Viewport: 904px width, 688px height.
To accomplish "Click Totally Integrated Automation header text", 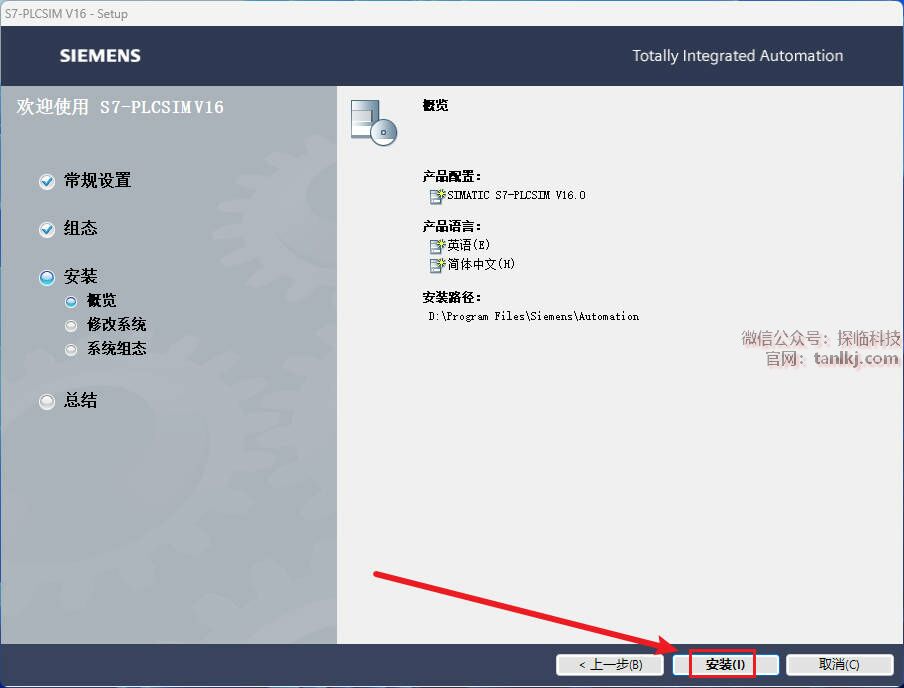I will (737, 56).
